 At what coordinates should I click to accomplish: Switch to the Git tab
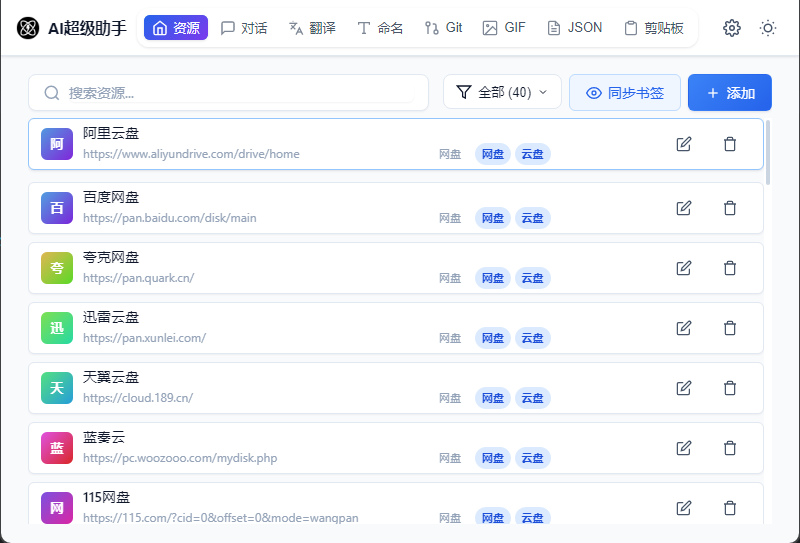(x=443, y=28)
